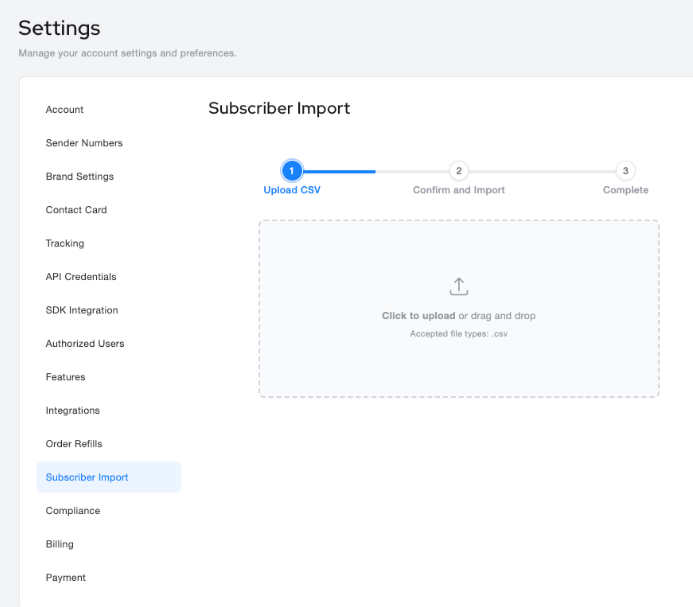Select Integrations in sidebar
The width and height of the screenshot is (693, 607).
pyautogui.click(x=73, y=411)
